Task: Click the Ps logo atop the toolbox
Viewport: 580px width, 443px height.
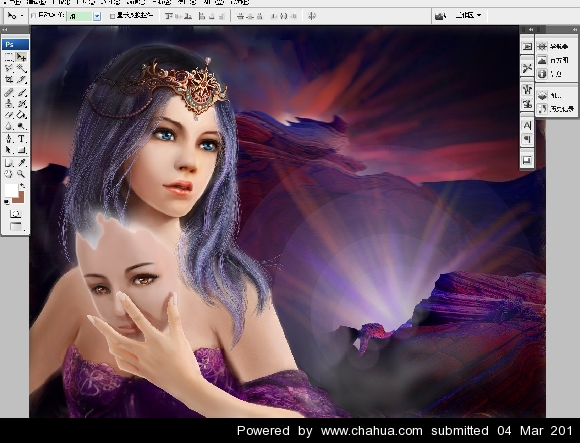Action: tap(15, 44)
